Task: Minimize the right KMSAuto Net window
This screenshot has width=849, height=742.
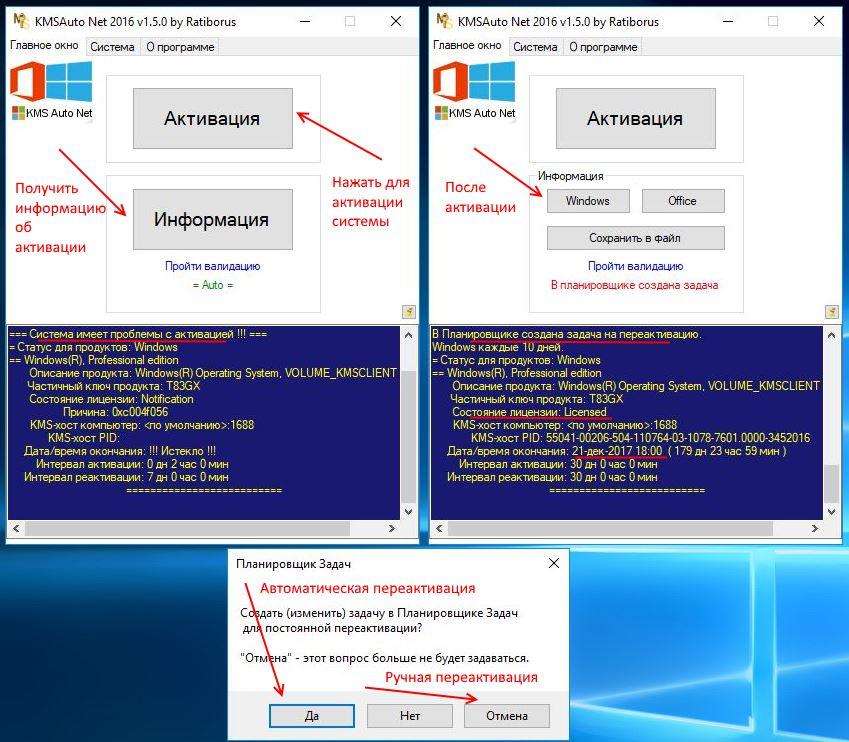Action: tap(728, 21)
